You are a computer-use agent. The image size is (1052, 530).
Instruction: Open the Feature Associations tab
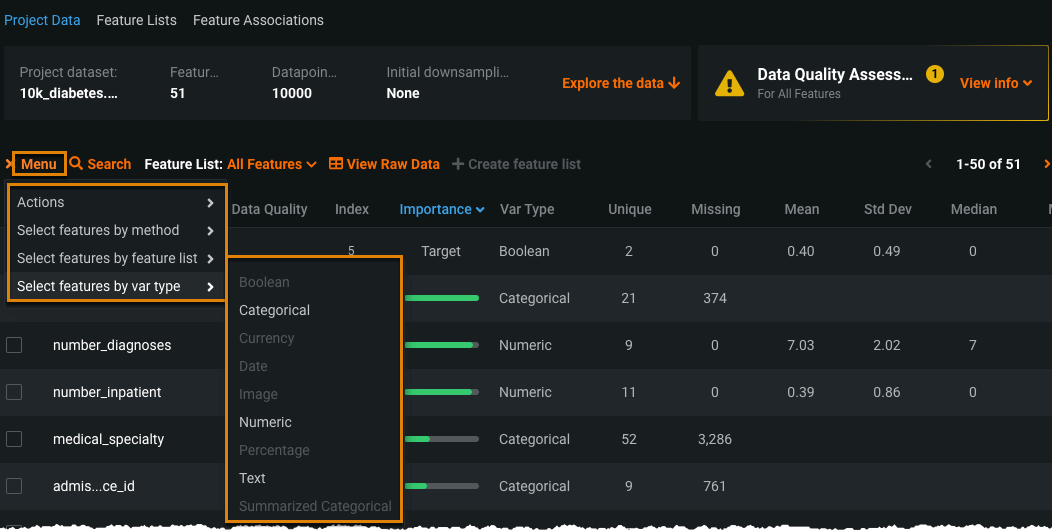point(258,20)
